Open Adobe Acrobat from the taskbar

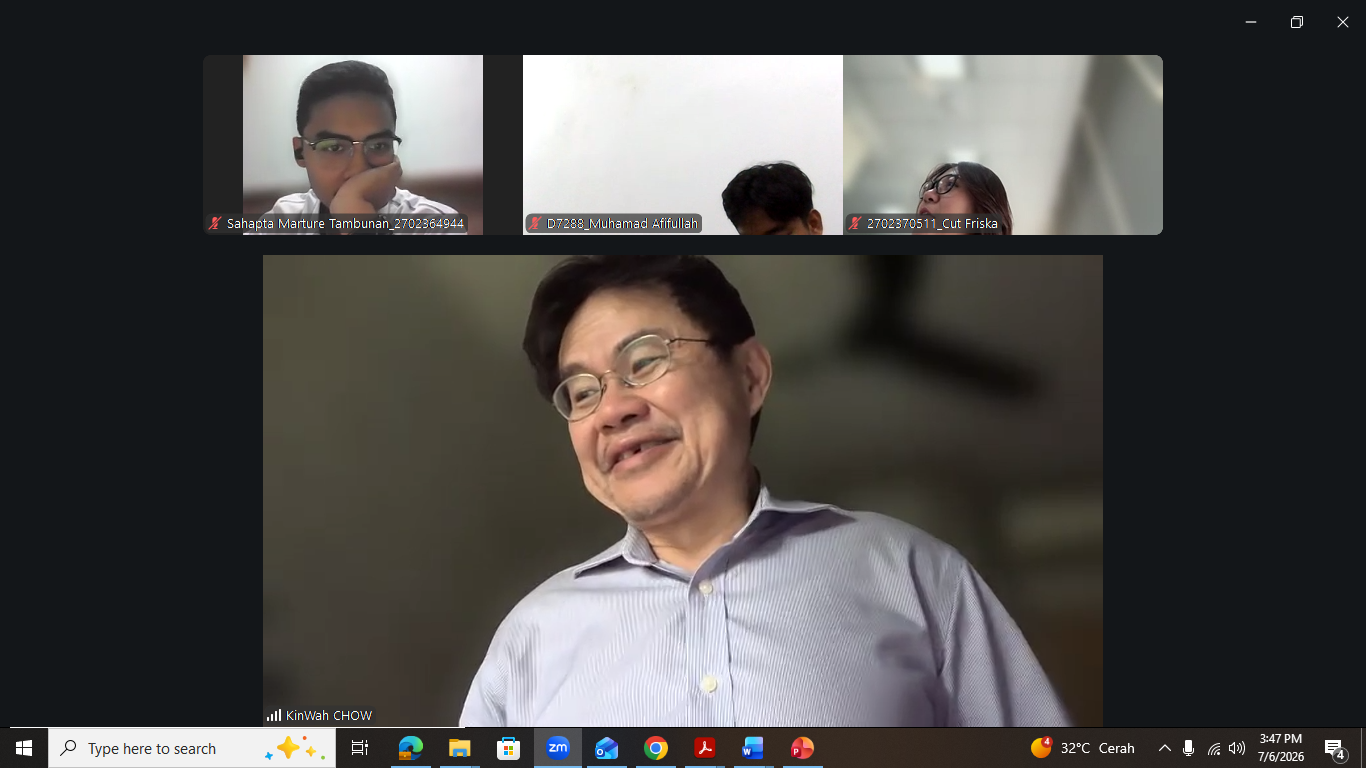click(x=704, y=748)
